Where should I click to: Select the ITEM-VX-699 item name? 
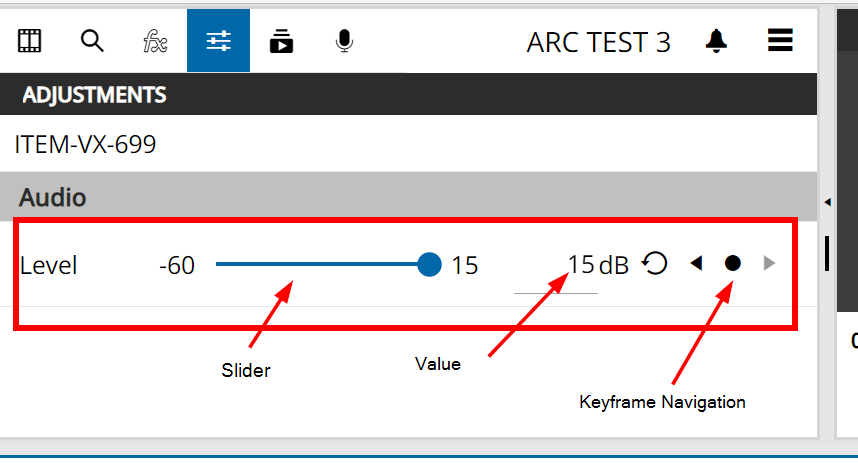(85, 145)
